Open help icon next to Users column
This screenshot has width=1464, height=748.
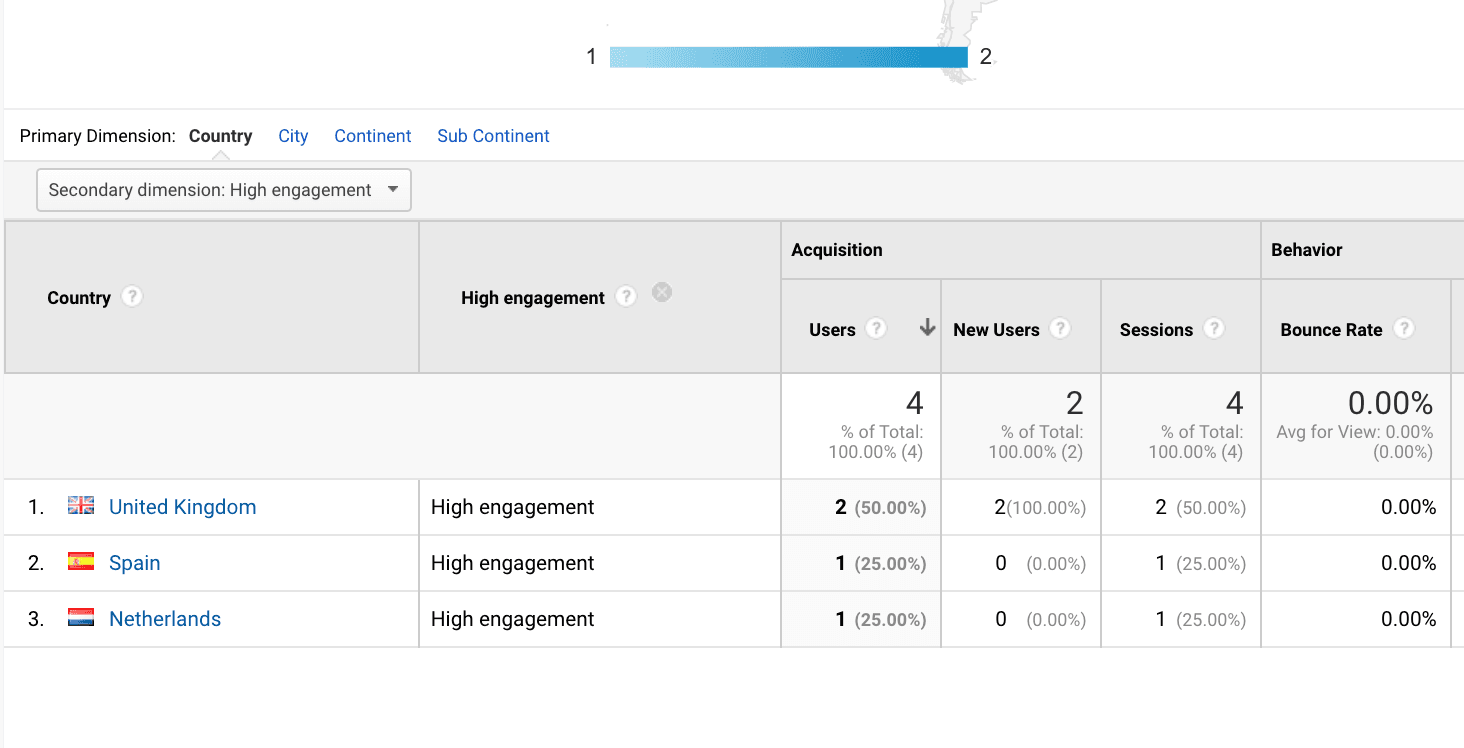[x=876, y=329]
